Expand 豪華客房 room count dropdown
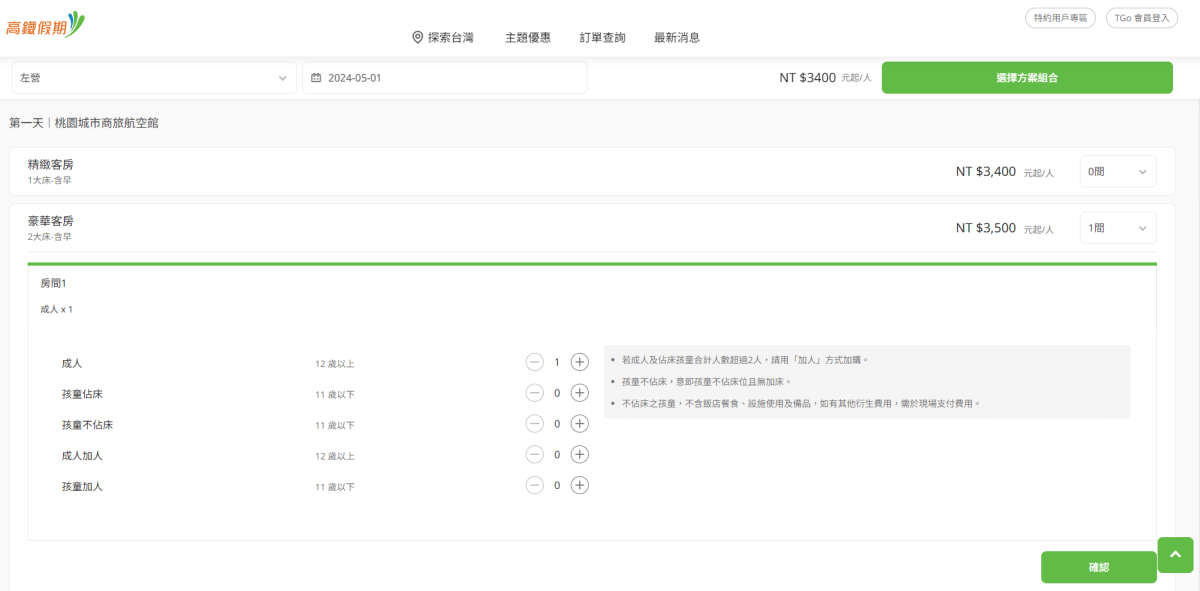This screenshot has height=591, width=1200. coord(1118,228)
